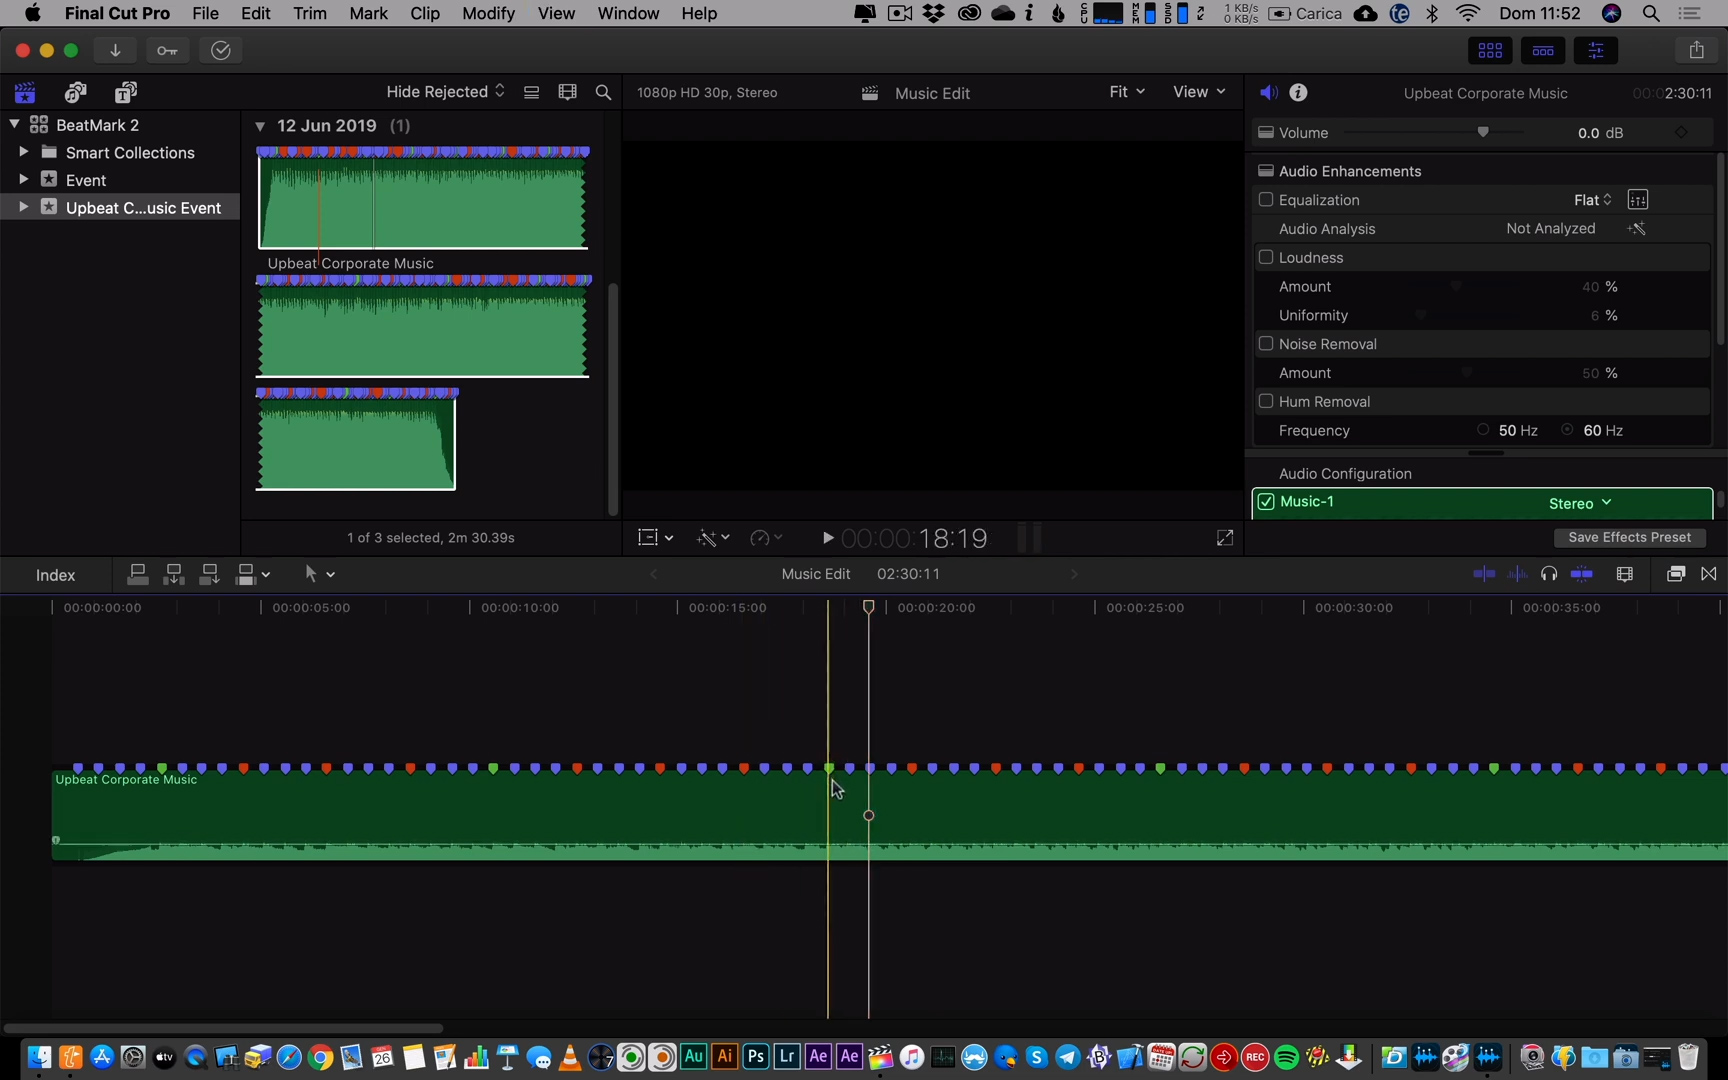Open the Equalization graphic EQ icon

[x=1637, y=200]
